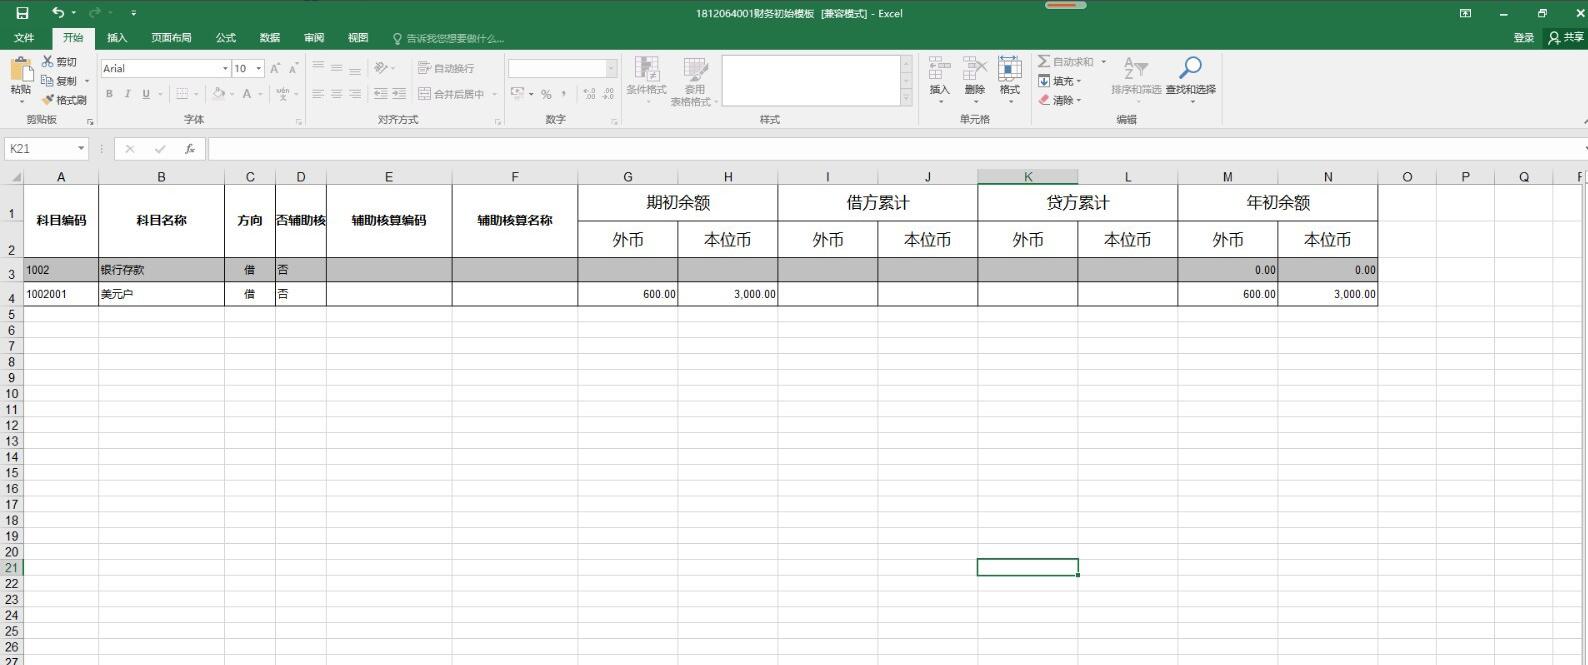
Task: Click increase decimal icon
Action: coord(589,94)
